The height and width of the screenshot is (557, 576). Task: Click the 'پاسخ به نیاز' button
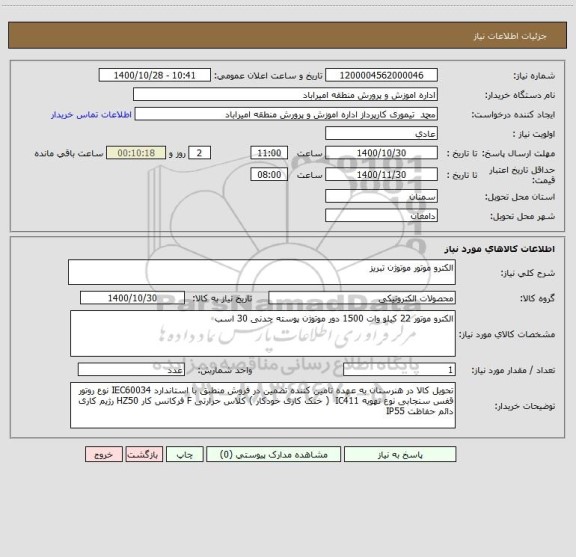click(x=400, y=454)
